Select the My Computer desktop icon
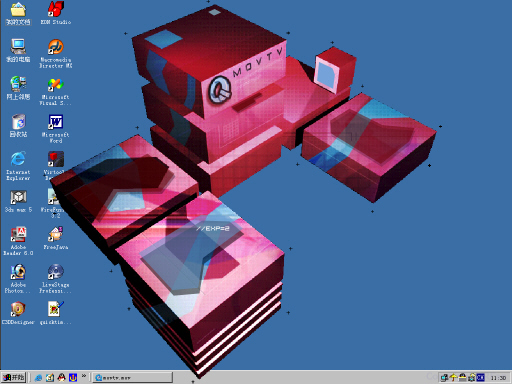This screenshot has height=384, width=512. pyautogui.click(x=18, y=51)
